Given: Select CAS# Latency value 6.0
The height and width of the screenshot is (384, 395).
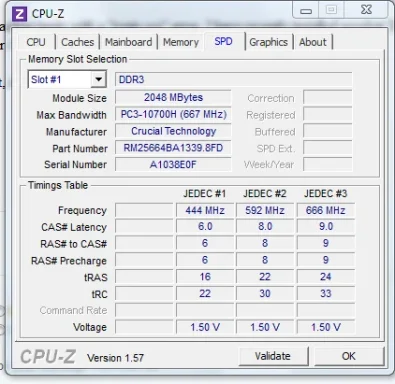Looking at the screenshot, I should 205,227.
